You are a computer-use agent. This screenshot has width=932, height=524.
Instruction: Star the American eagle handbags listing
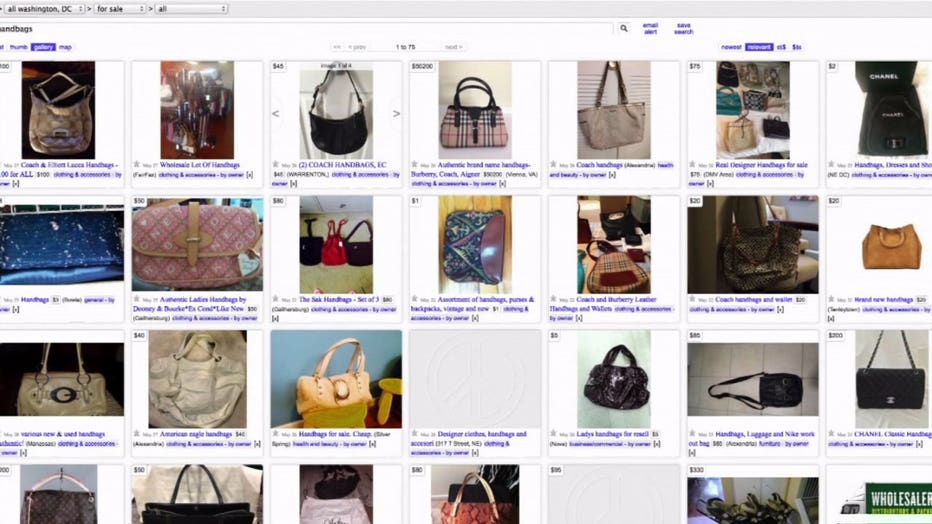(x=137, y=434)
